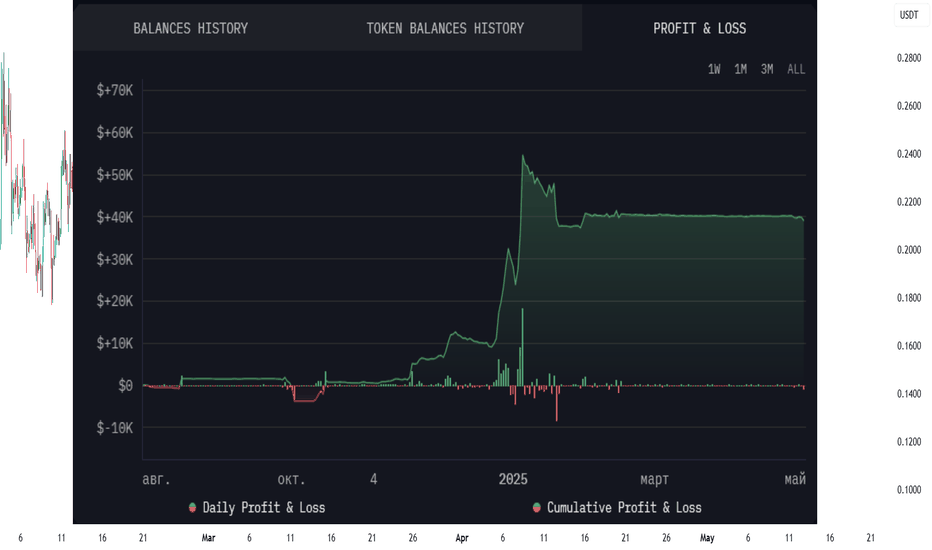Click the авг. date label
932x550 pixels.
(x=156, y=479)
